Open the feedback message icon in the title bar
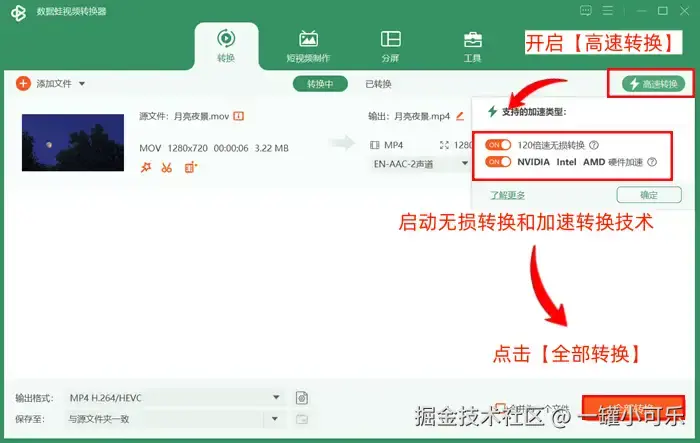 click(x=586, y=11)
